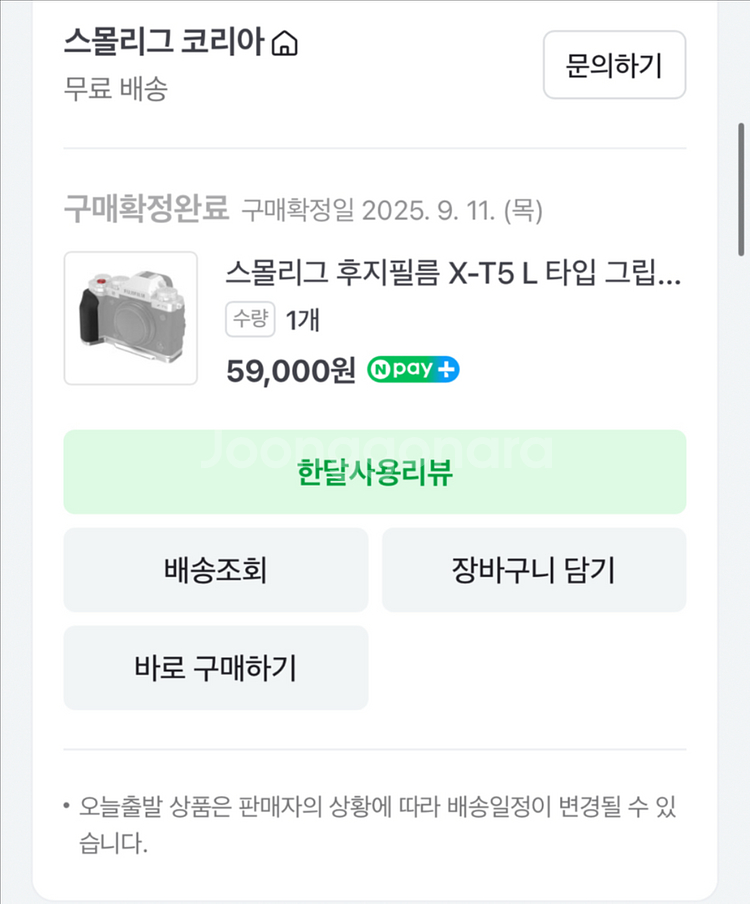Click the 수량 quantity badge
Image resolution: width=750 pixels, height=904 pixels.
click(250, 320)
